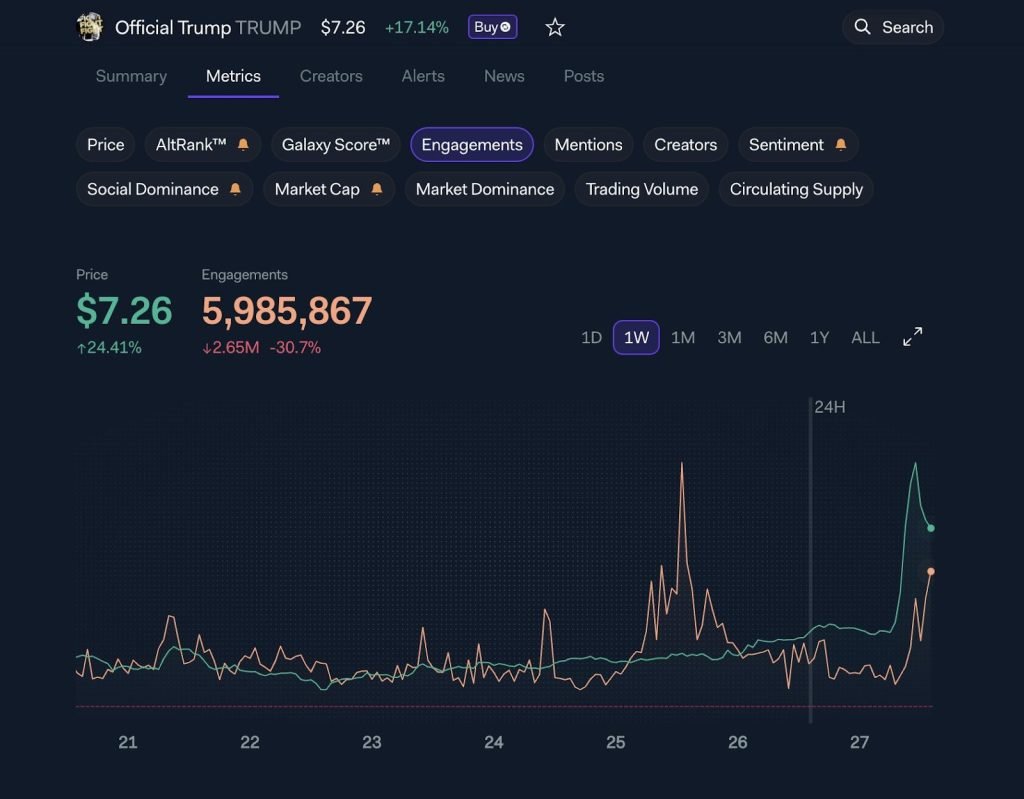Select the 1M time range
The width and height of the screenshot is (1024, 799).
[x=683, y=338]
